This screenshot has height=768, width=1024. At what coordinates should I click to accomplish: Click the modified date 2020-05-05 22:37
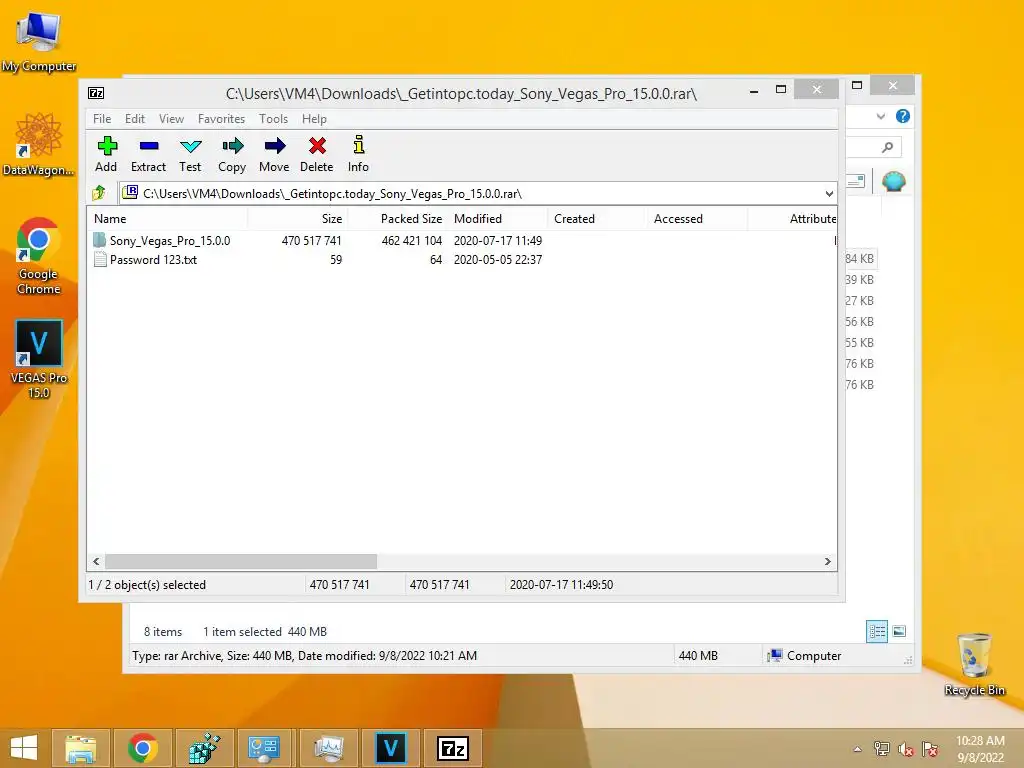tap(498, 259)
